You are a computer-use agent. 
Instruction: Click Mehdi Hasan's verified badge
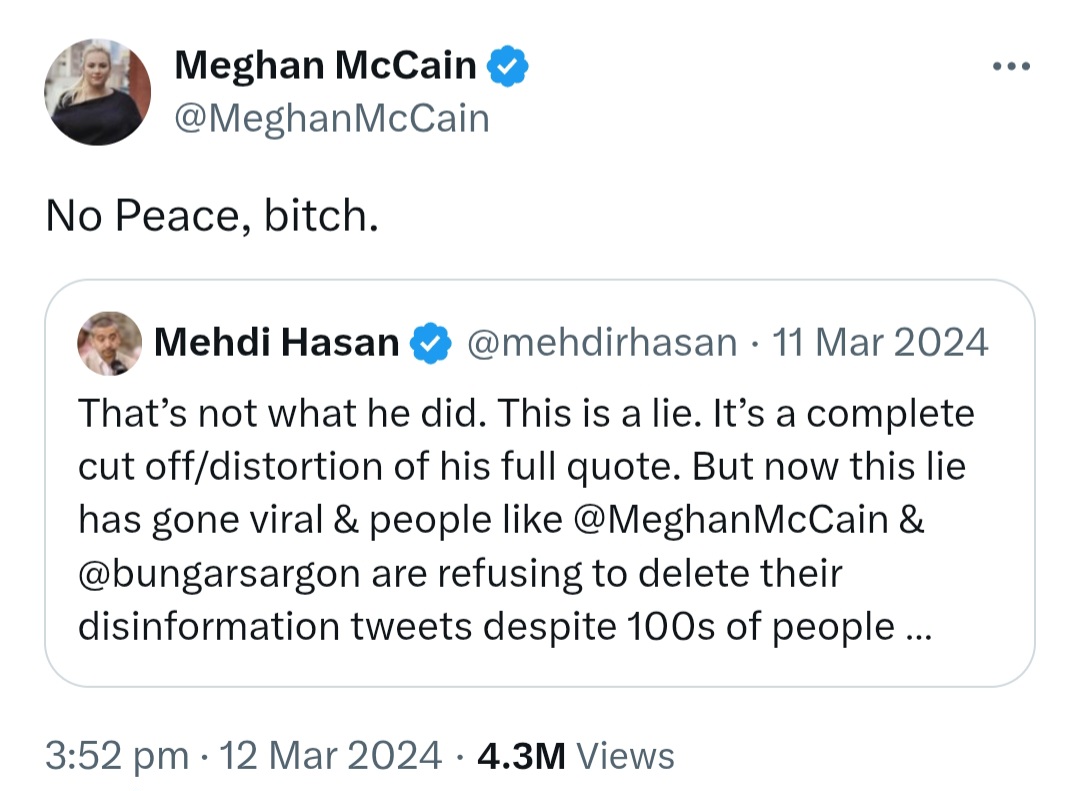click(x=430, y=342)
